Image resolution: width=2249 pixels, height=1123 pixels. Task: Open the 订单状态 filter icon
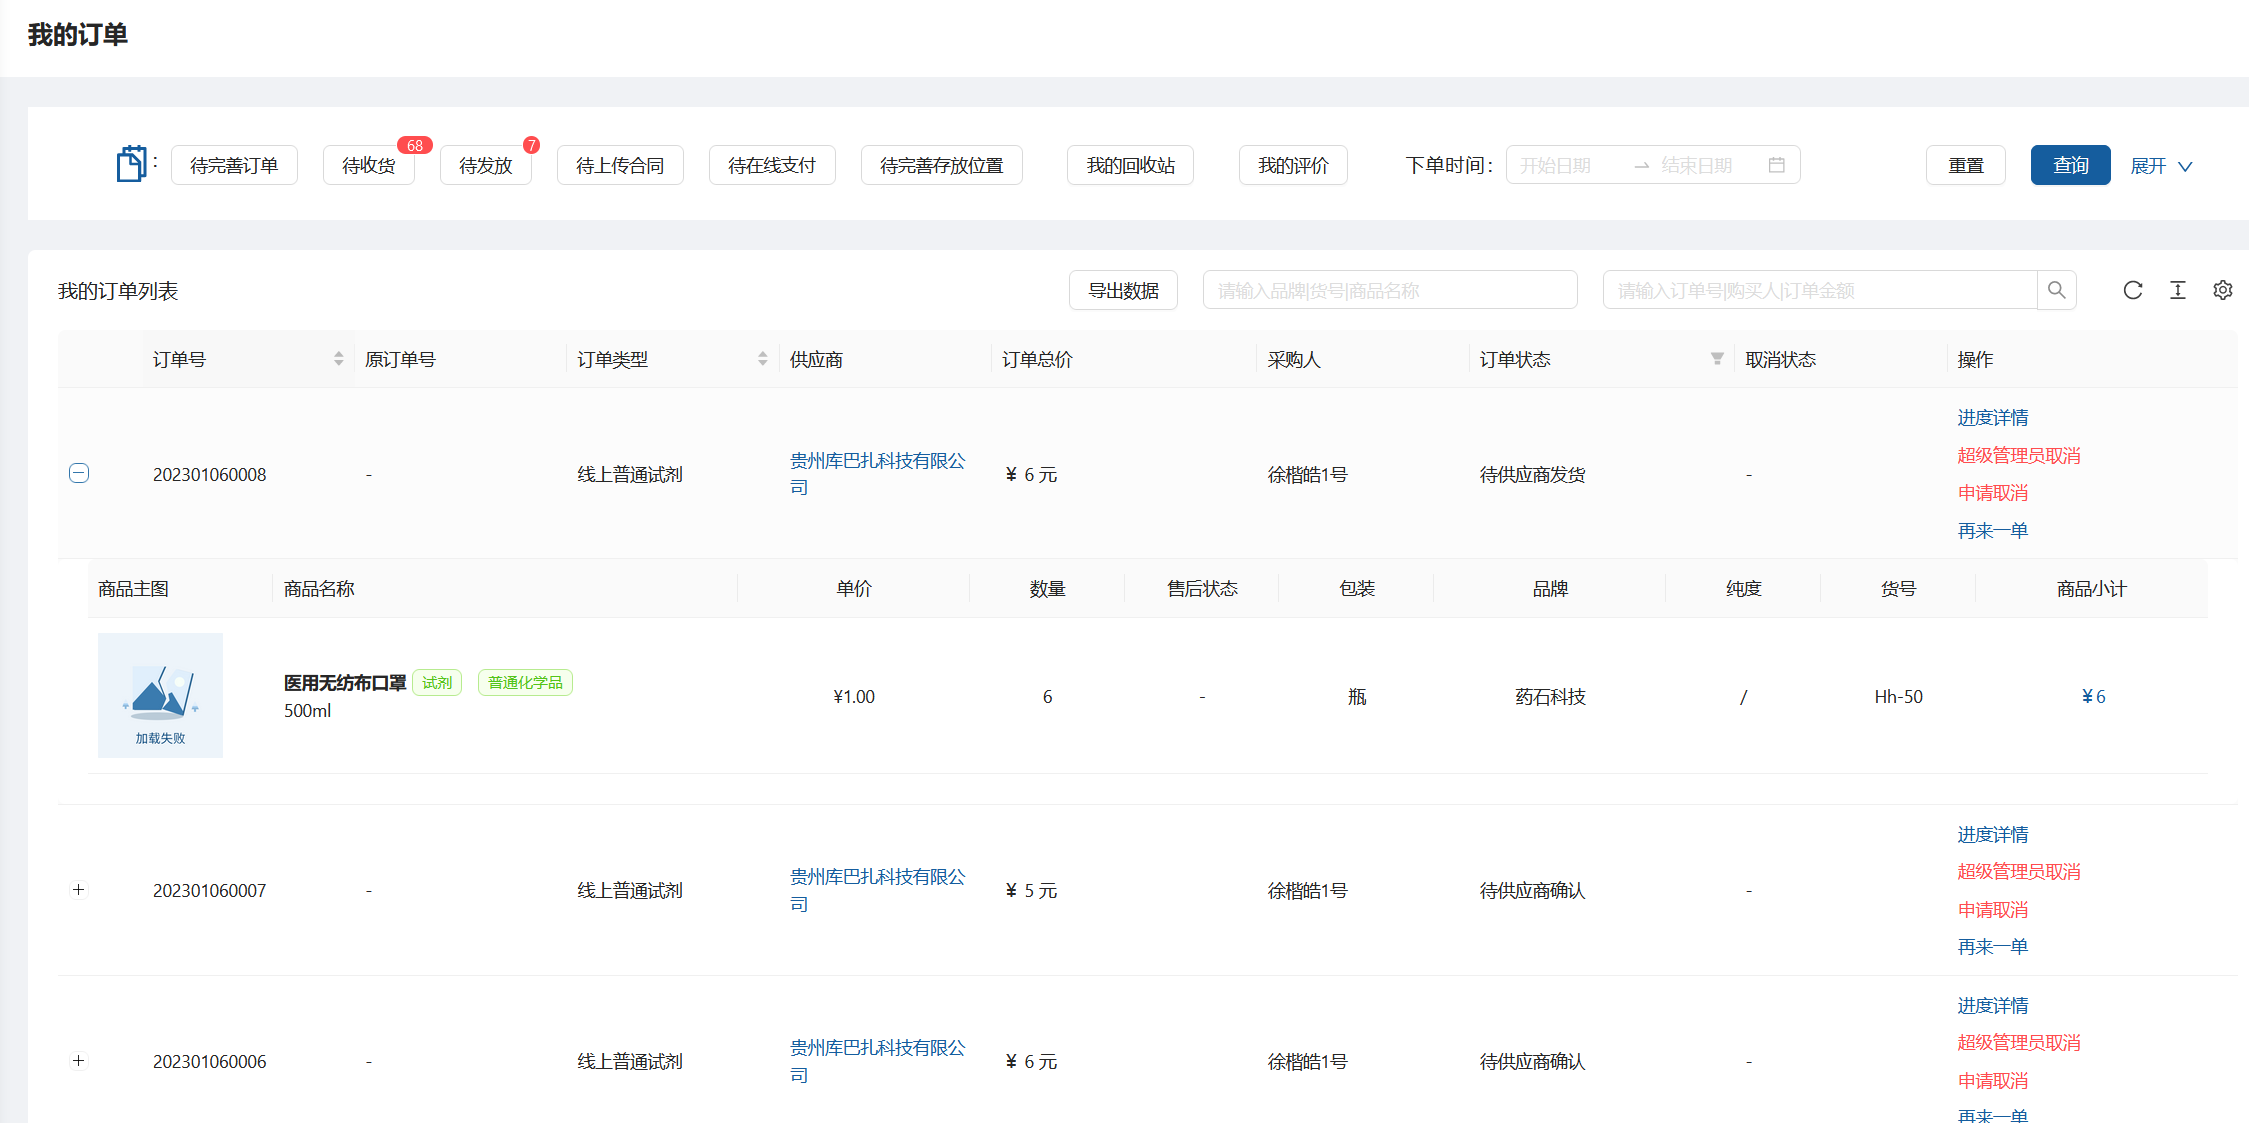tap(1716, 359)
